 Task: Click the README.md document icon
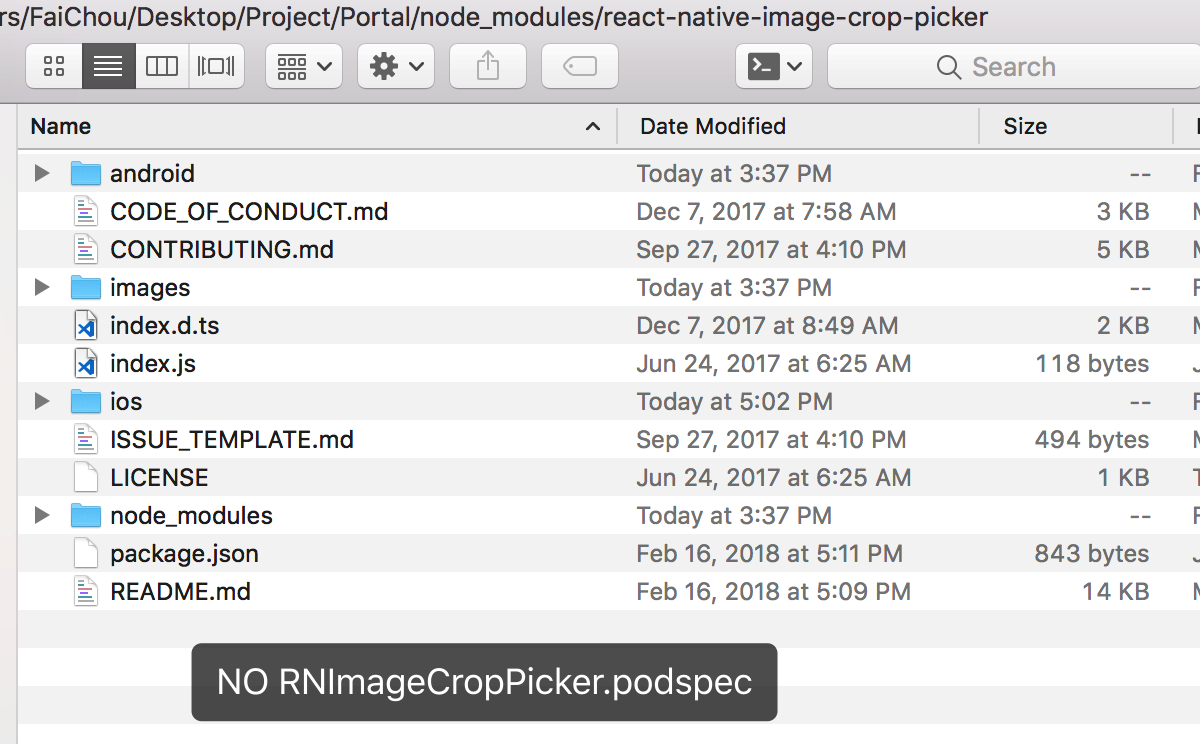[85, 591]
